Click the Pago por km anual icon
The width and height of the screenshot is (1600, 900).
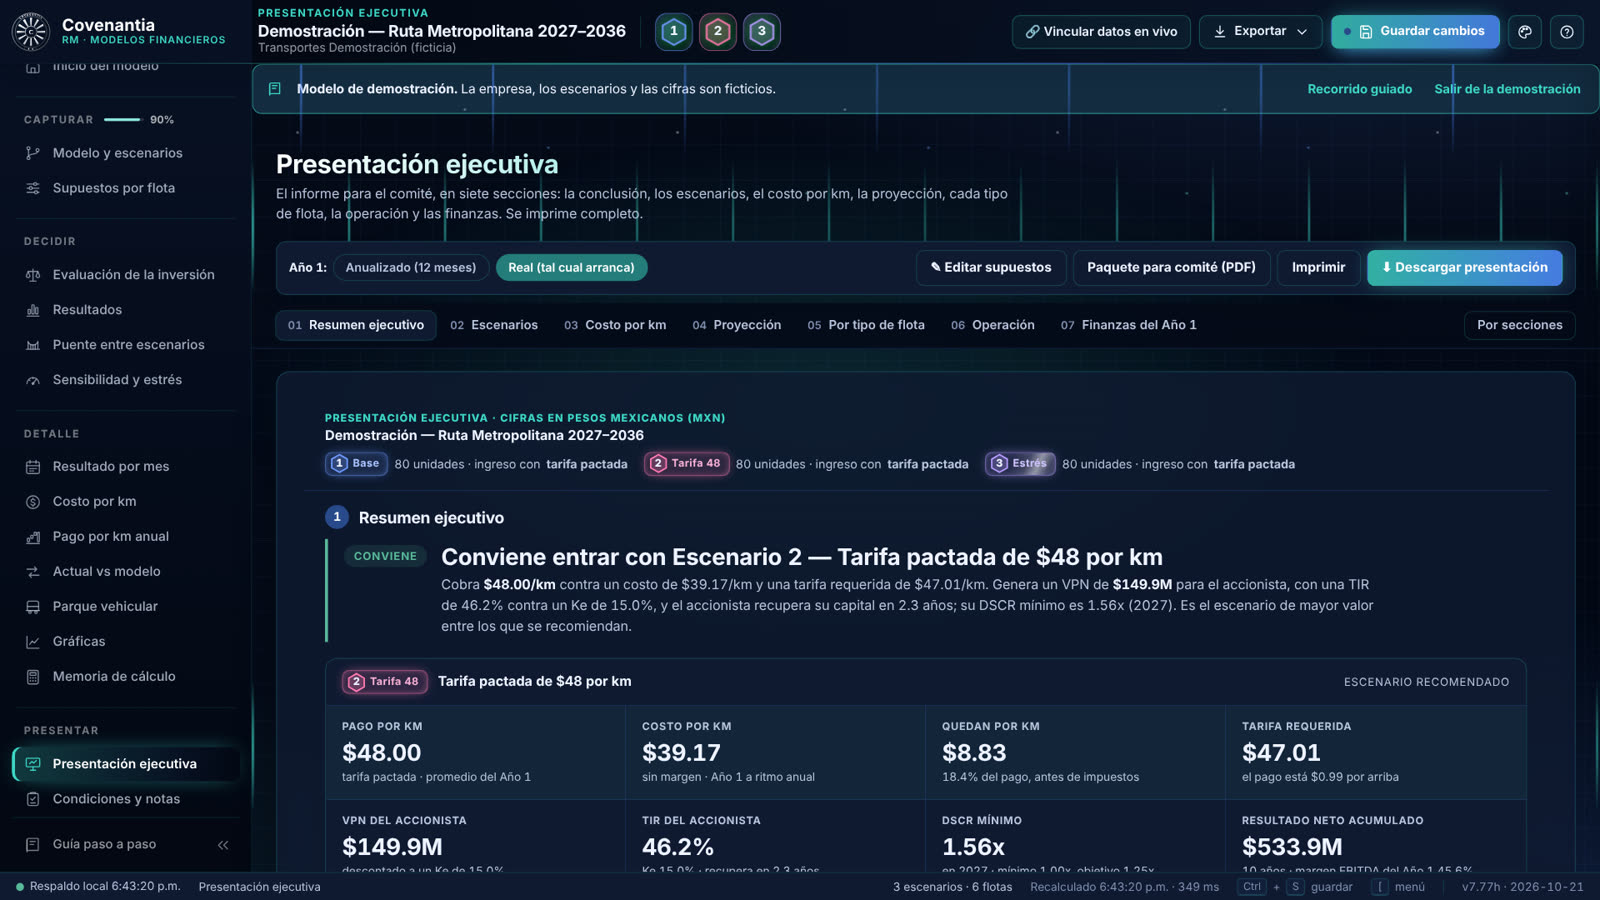tap(33, 537)
